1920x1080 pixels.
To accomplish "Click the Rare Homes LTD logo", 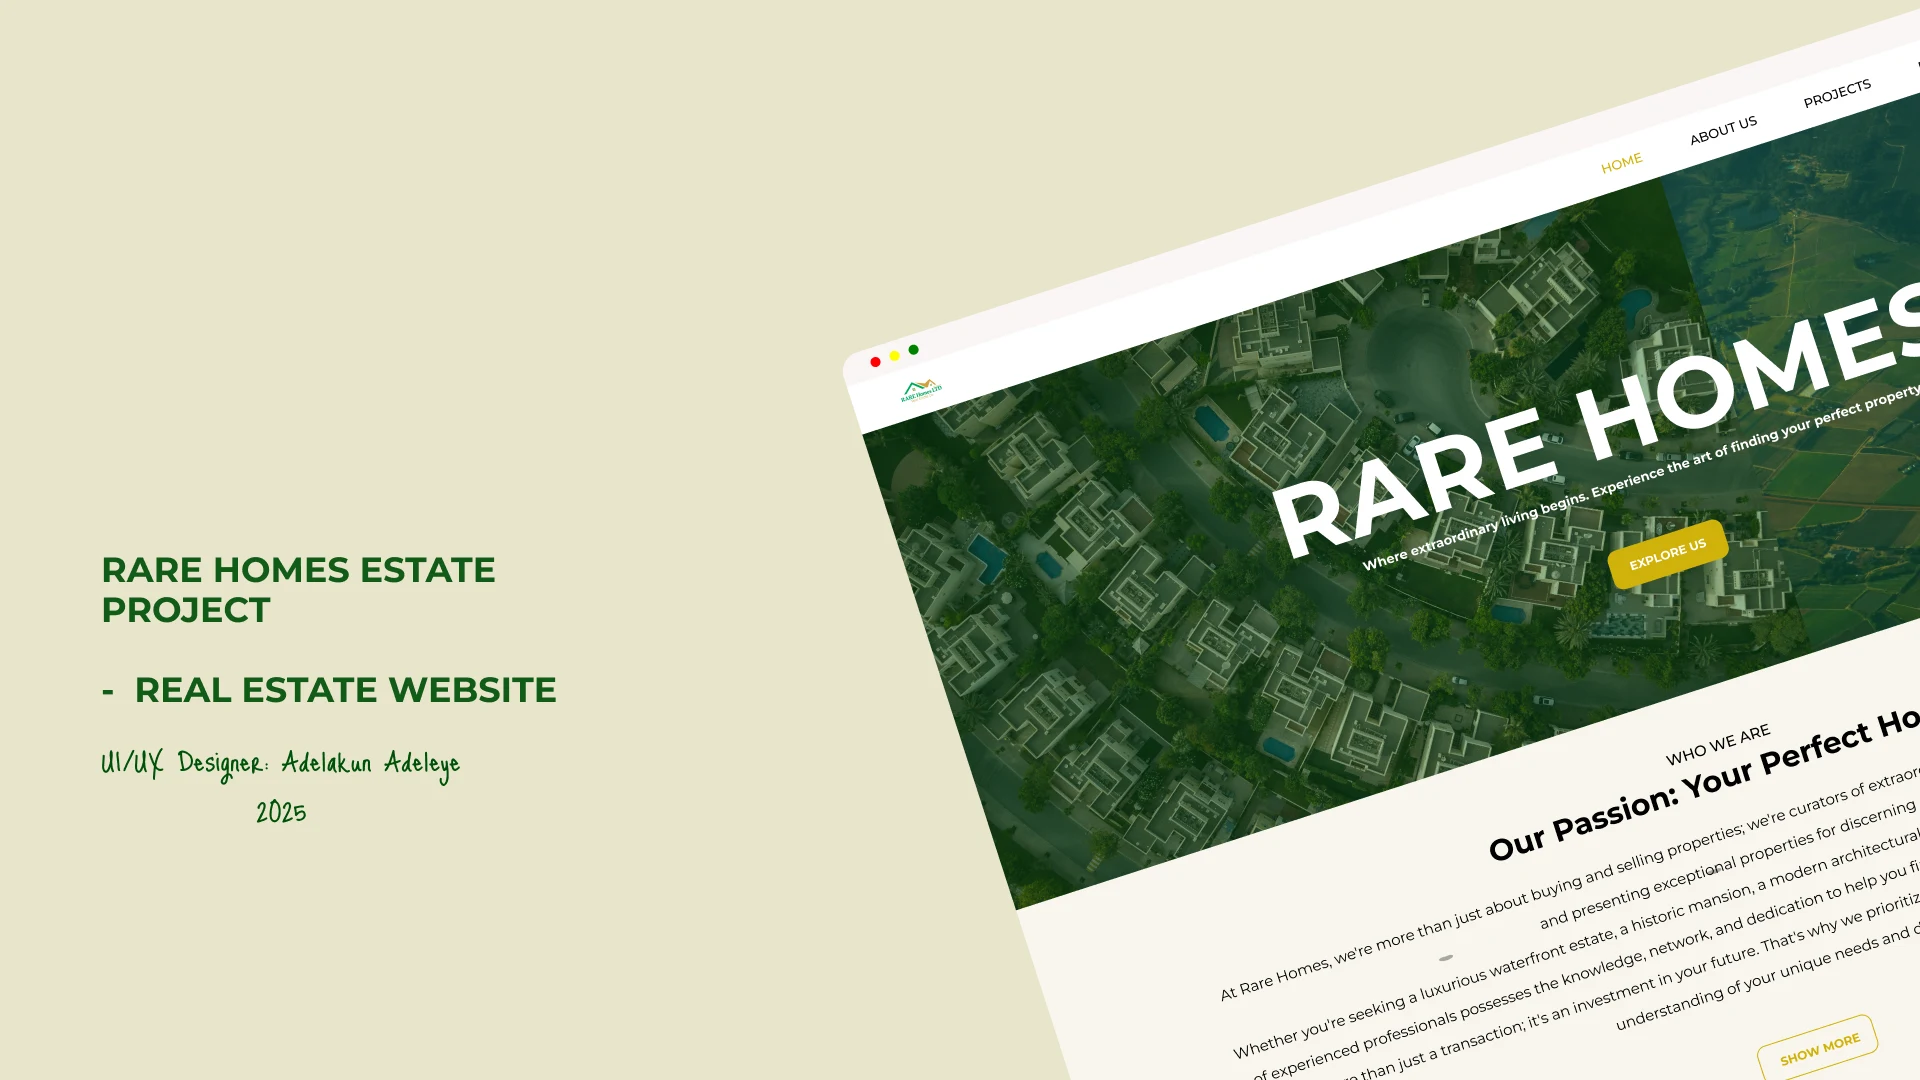I will point(921,390).
